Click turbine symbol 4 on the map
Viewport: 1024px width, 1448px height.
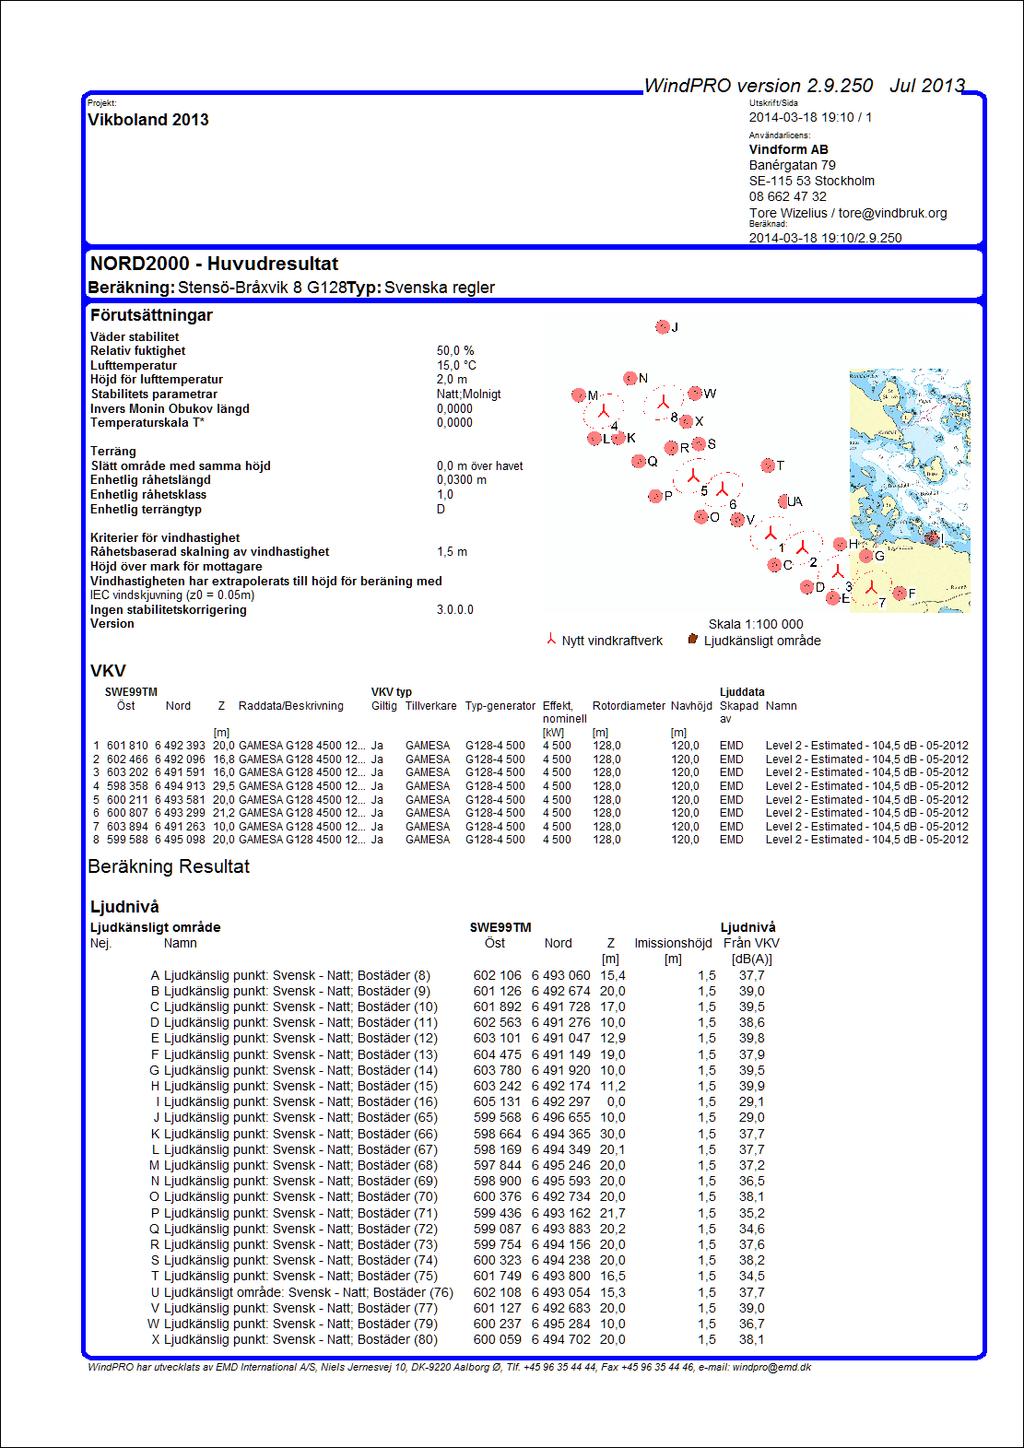point(603,411)
